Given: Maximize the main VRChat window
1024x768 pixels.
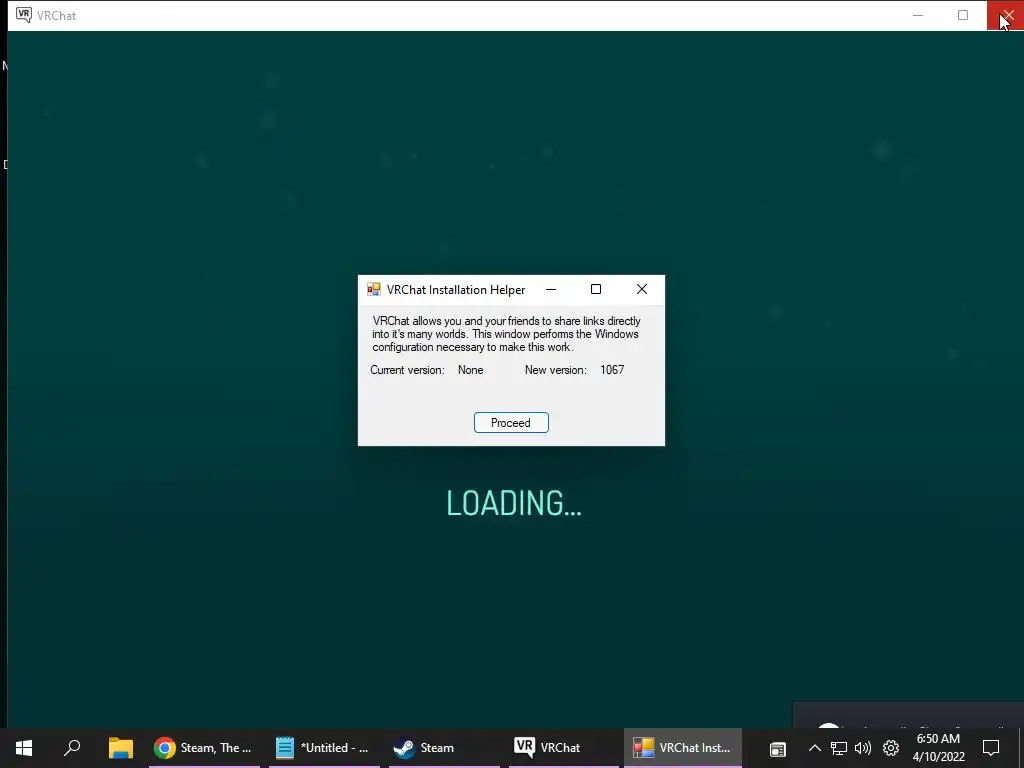Looking at the screenshot, I should click(x=963, y=15).
